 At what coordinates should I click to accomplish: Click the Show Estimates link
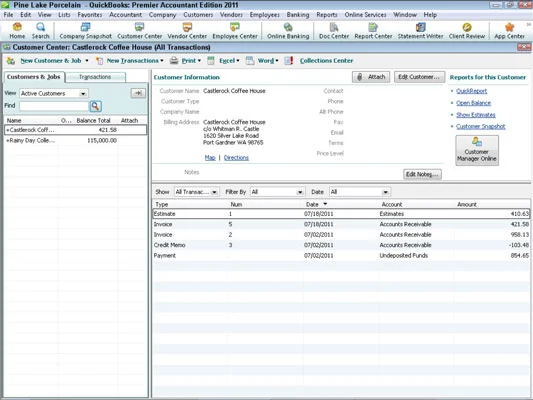476,115
